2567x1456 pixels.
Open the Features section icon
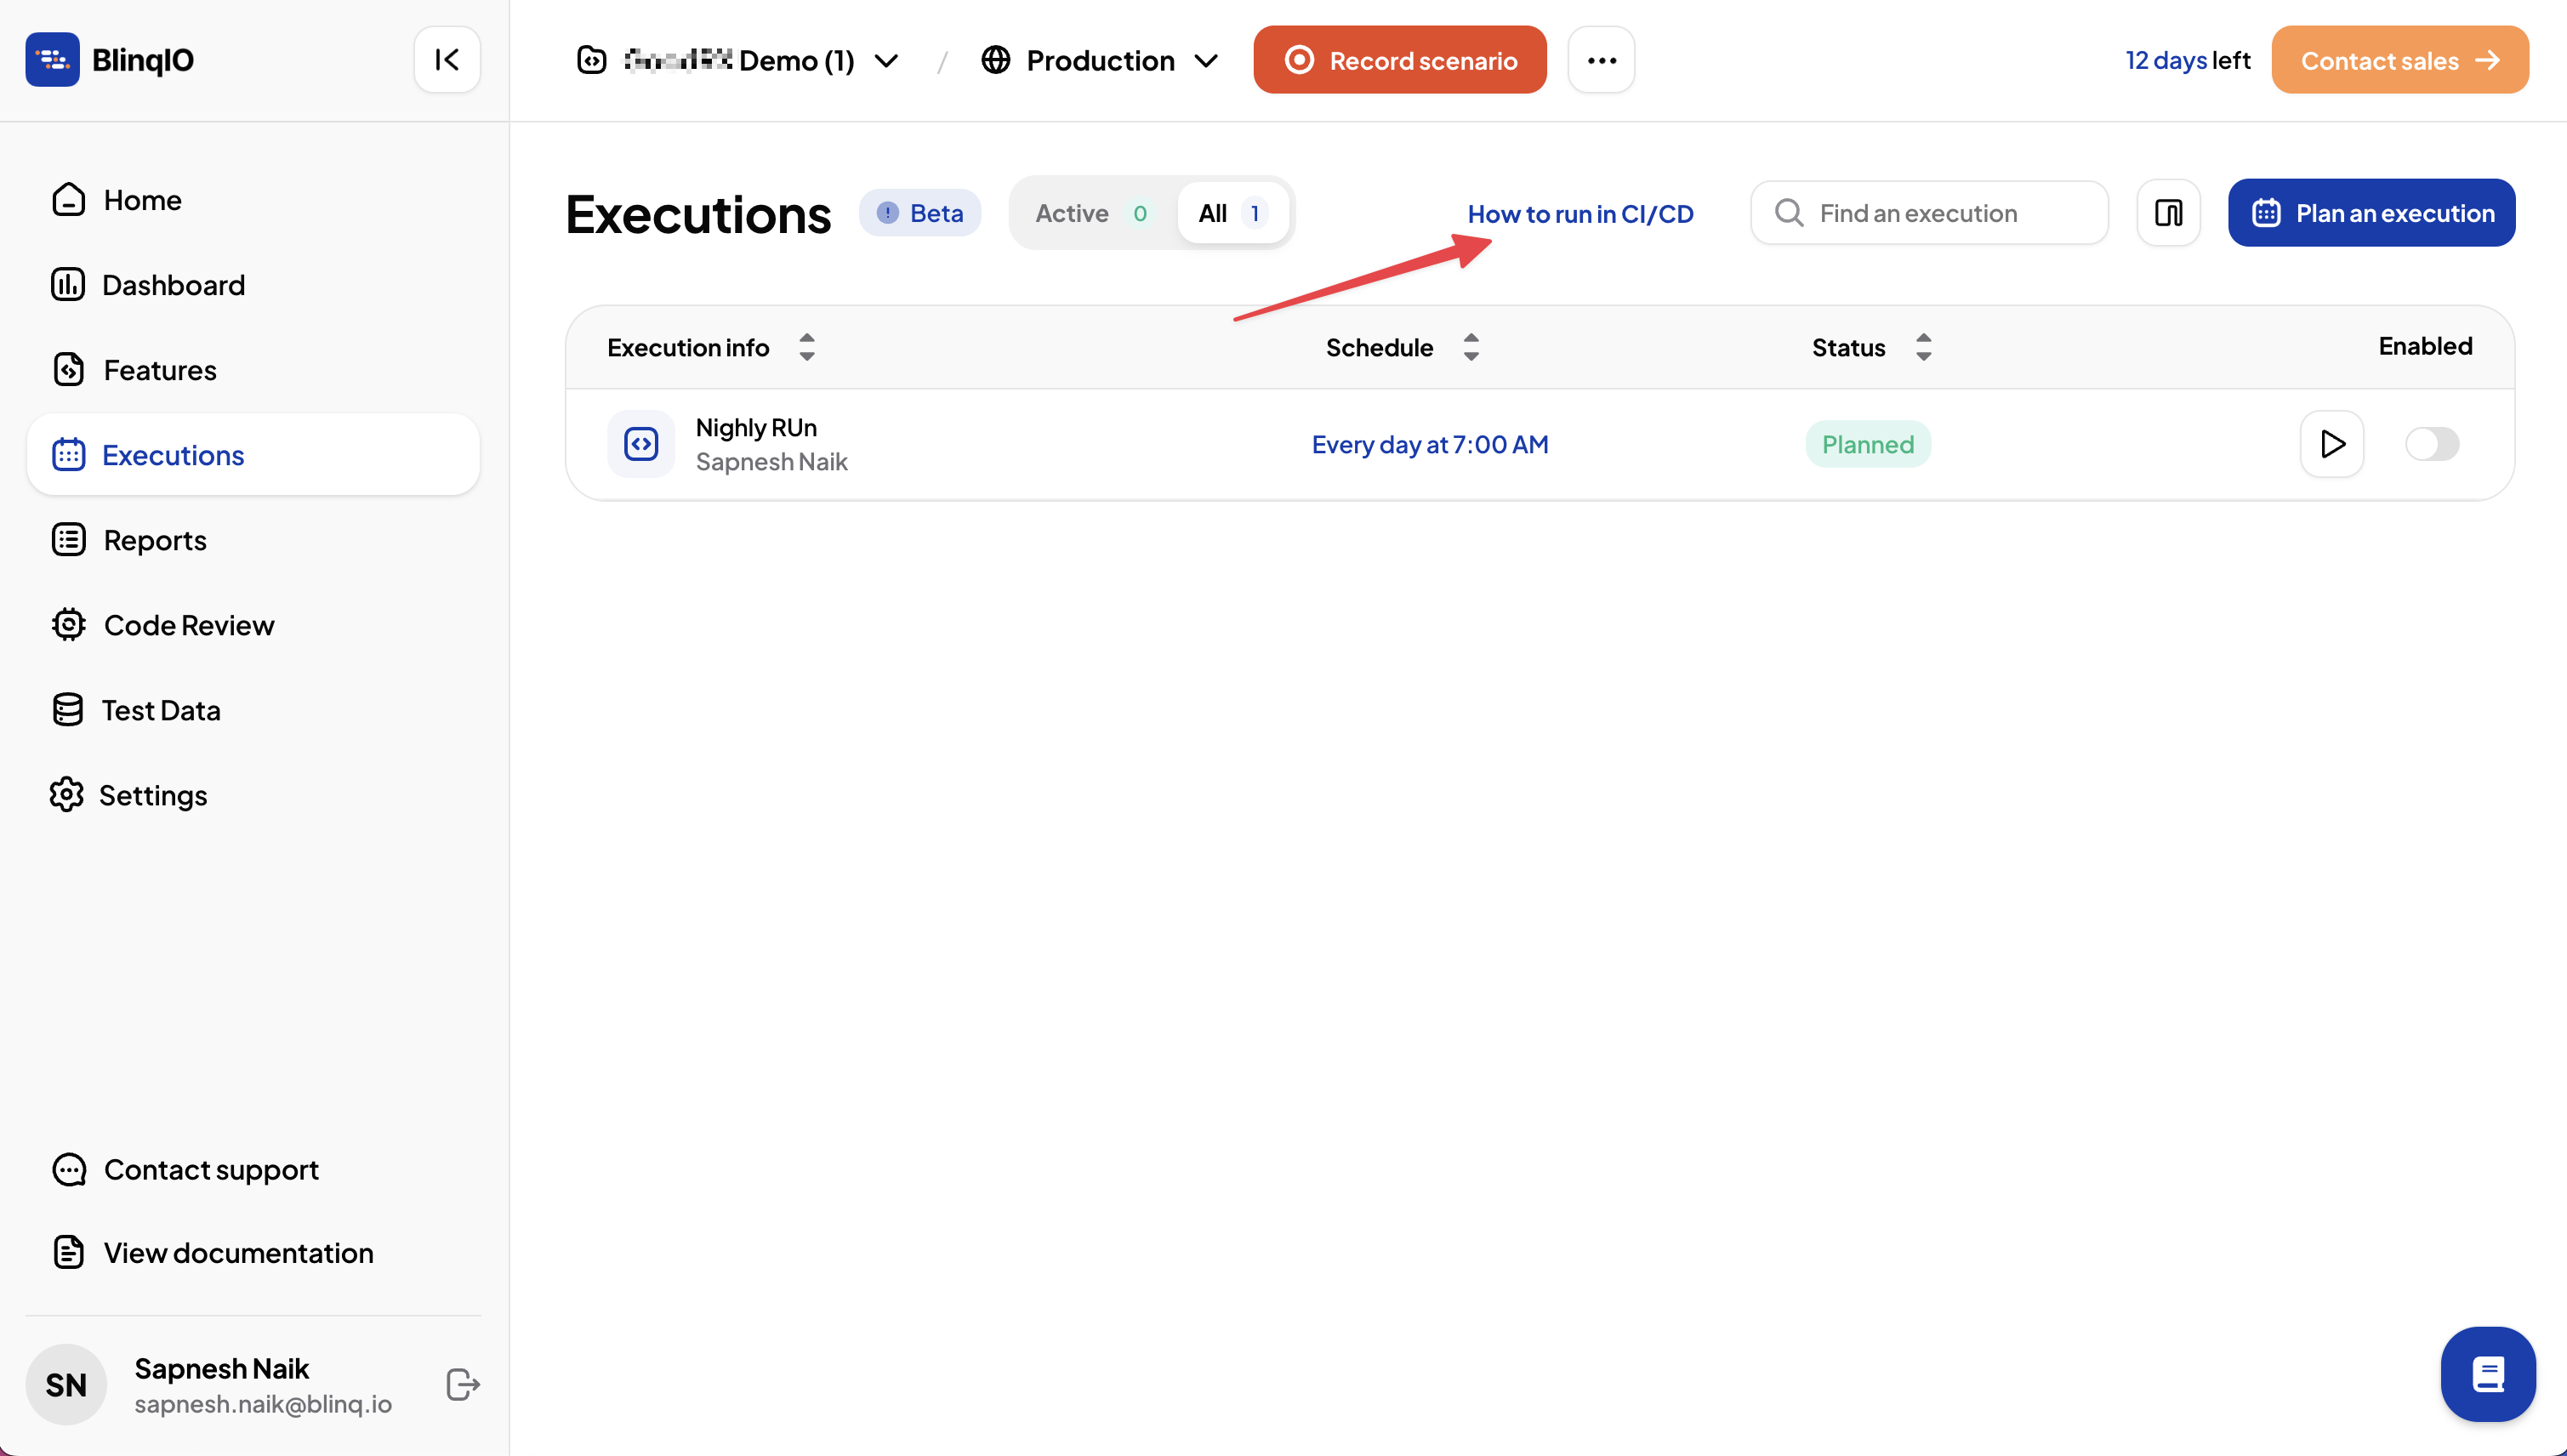(67, 369)
